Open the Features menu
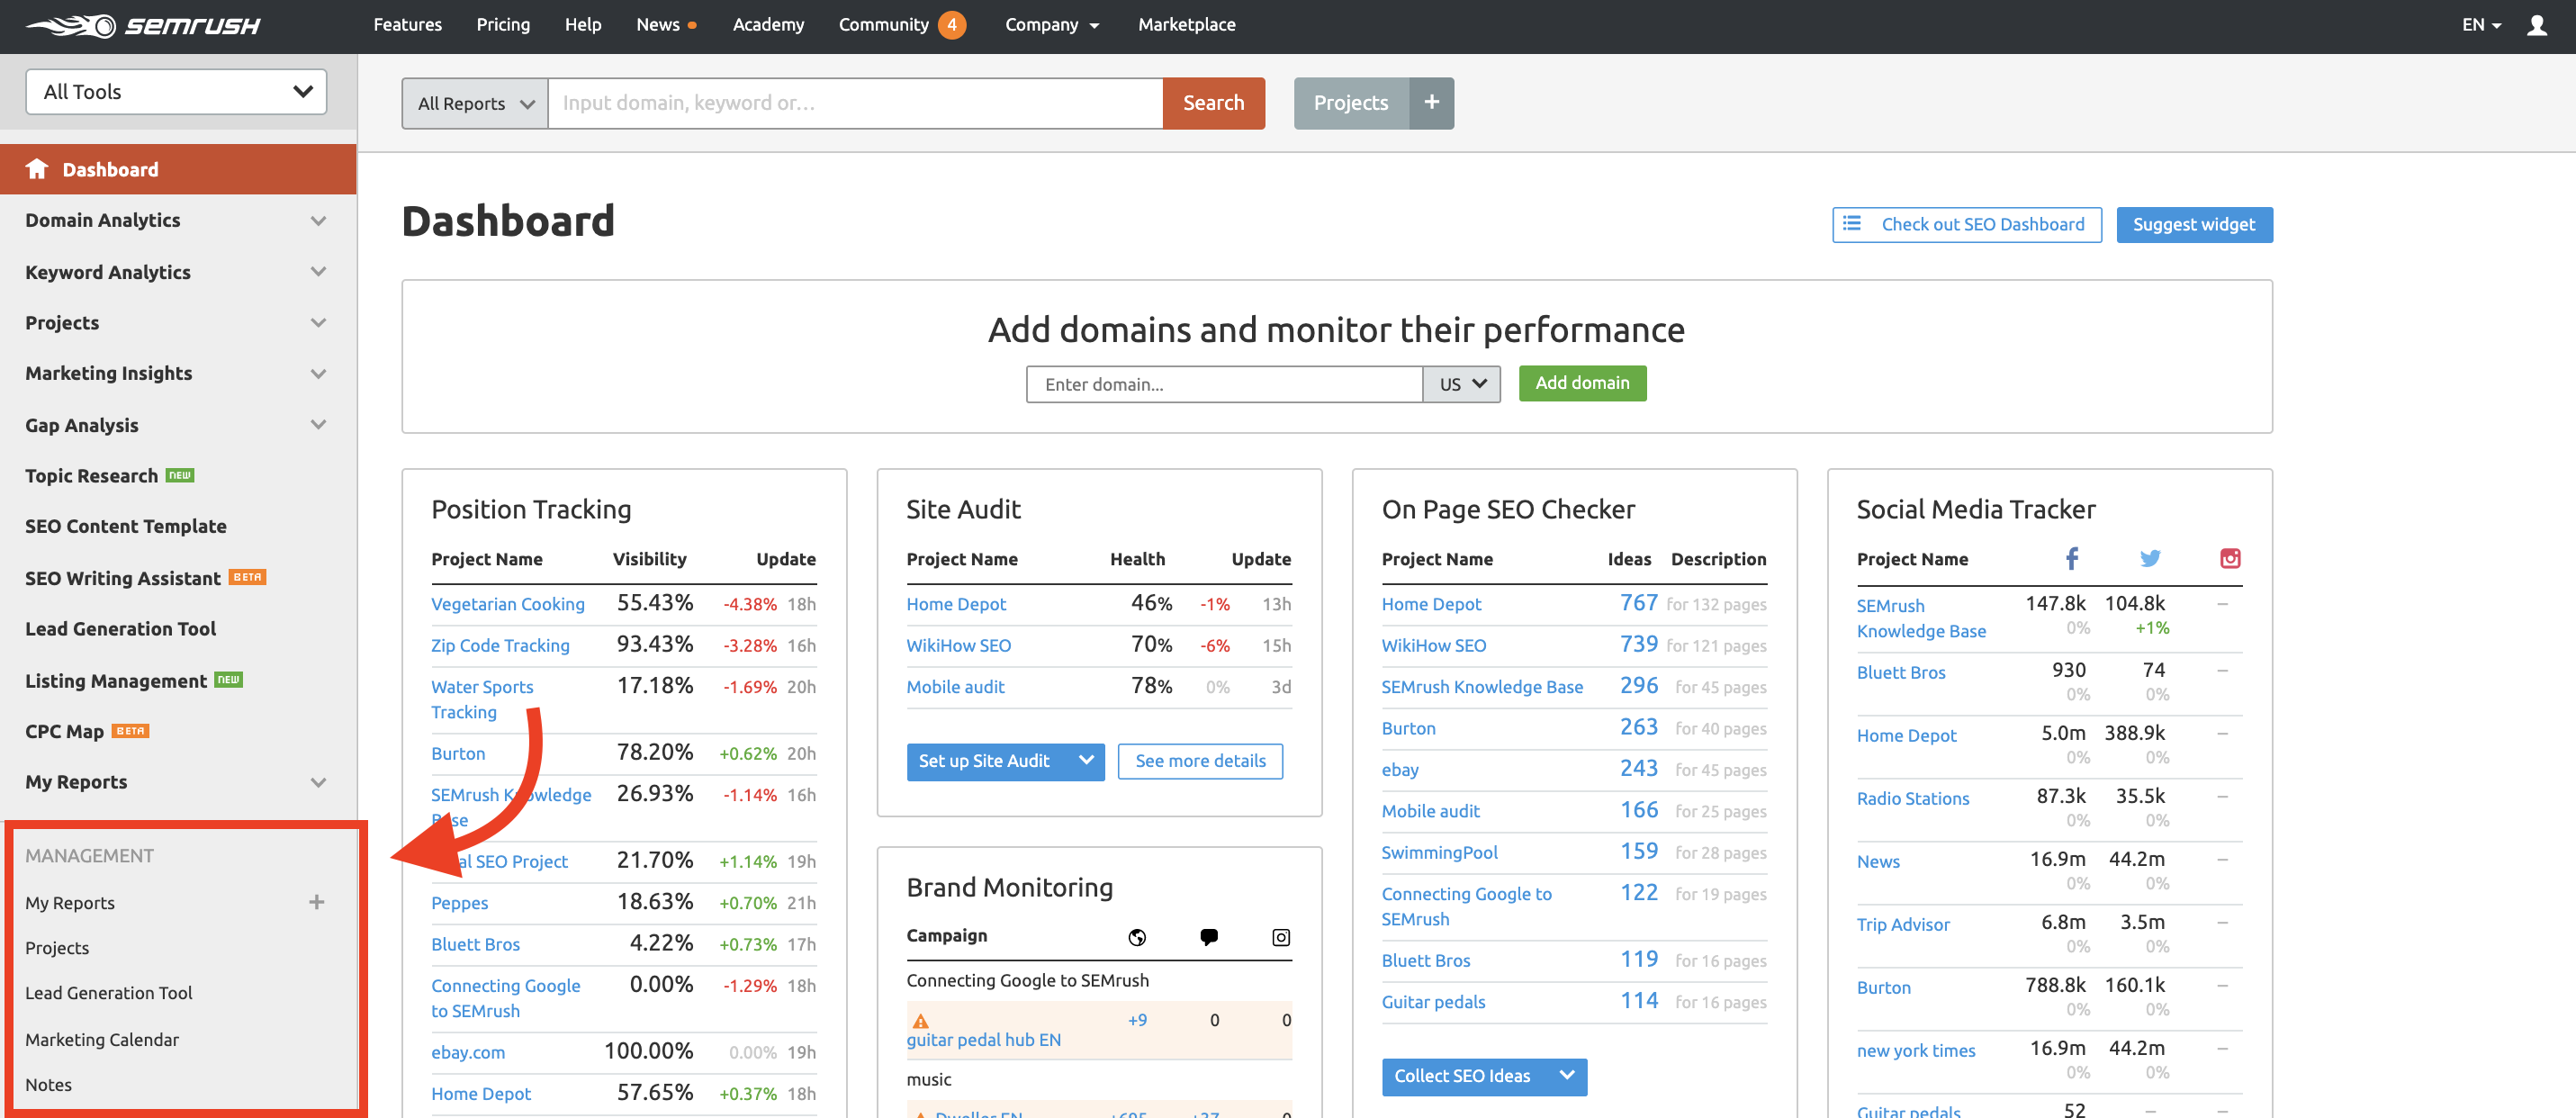 tap(407, 25)
